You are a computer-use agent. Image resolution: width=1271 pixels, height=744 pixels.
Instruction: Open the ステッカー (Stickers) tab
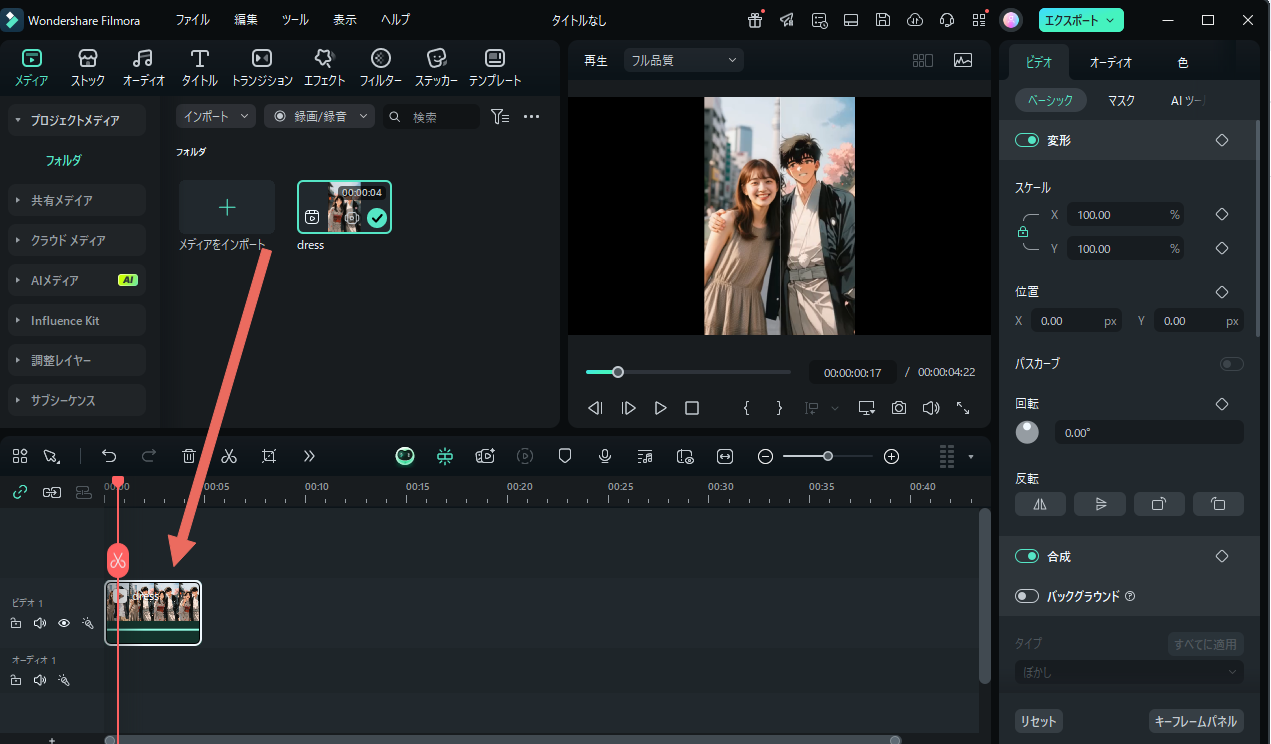pyautogui.click(x=437, y=68)
